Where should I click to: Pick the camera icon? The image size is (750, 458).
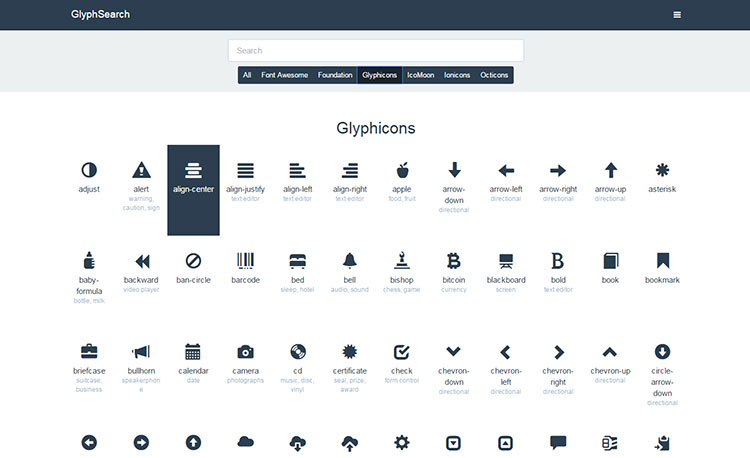pyautogui.click(x=245, y=352)
